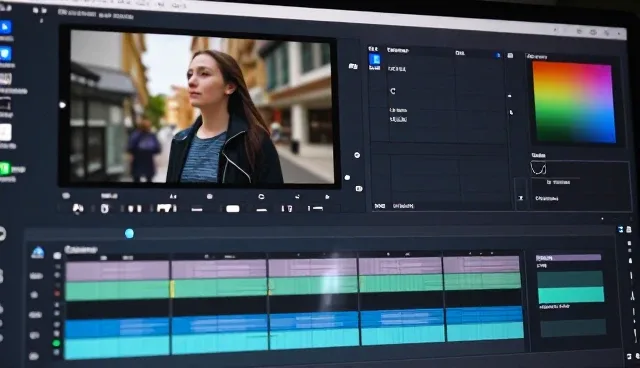Click the white handle dot left of preview

pyautogui.click(x=62, y=105)
